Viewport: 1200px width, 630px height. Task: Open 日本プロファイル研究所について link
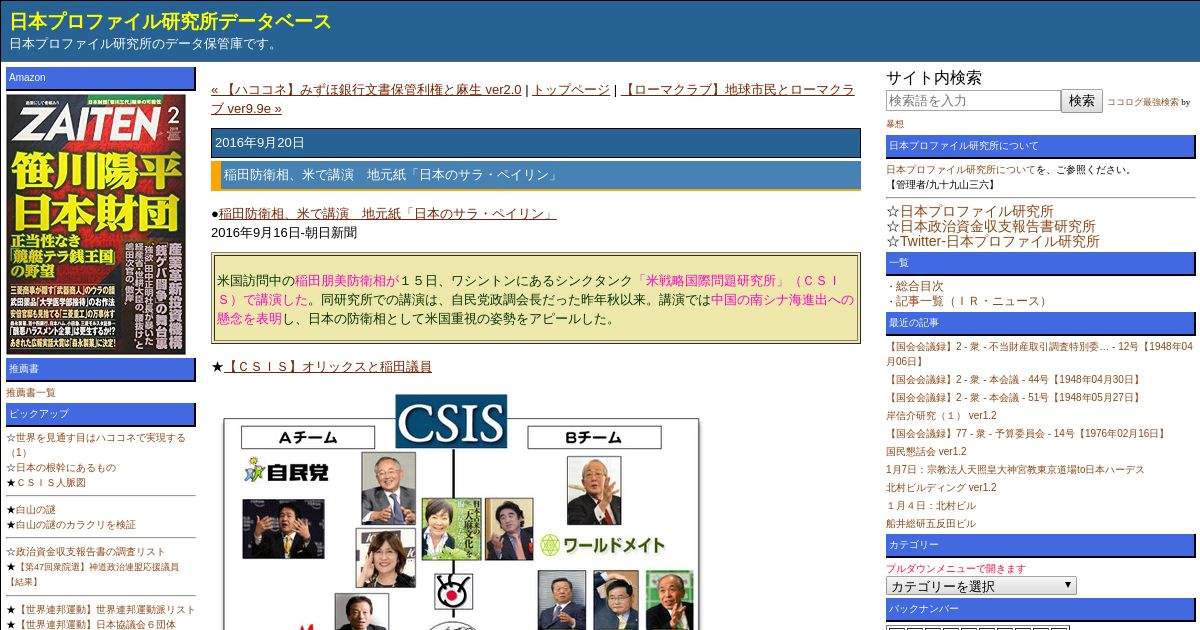pos(961,170)
